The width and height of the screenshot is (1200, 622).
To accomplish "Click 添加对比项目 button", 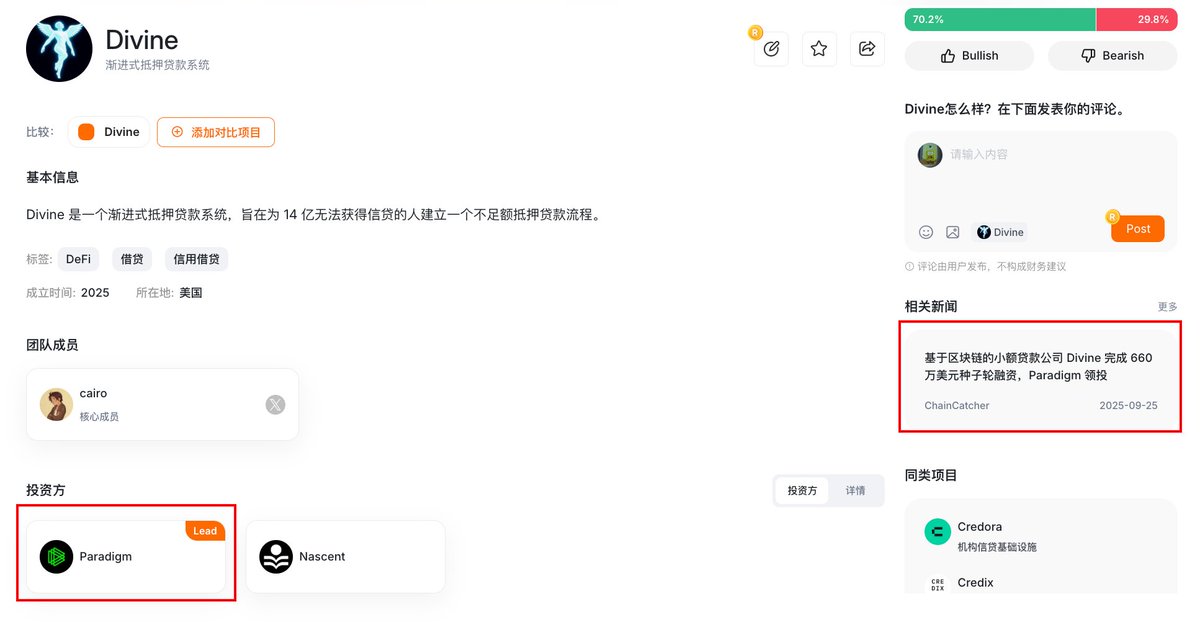I will click(216, 132).
